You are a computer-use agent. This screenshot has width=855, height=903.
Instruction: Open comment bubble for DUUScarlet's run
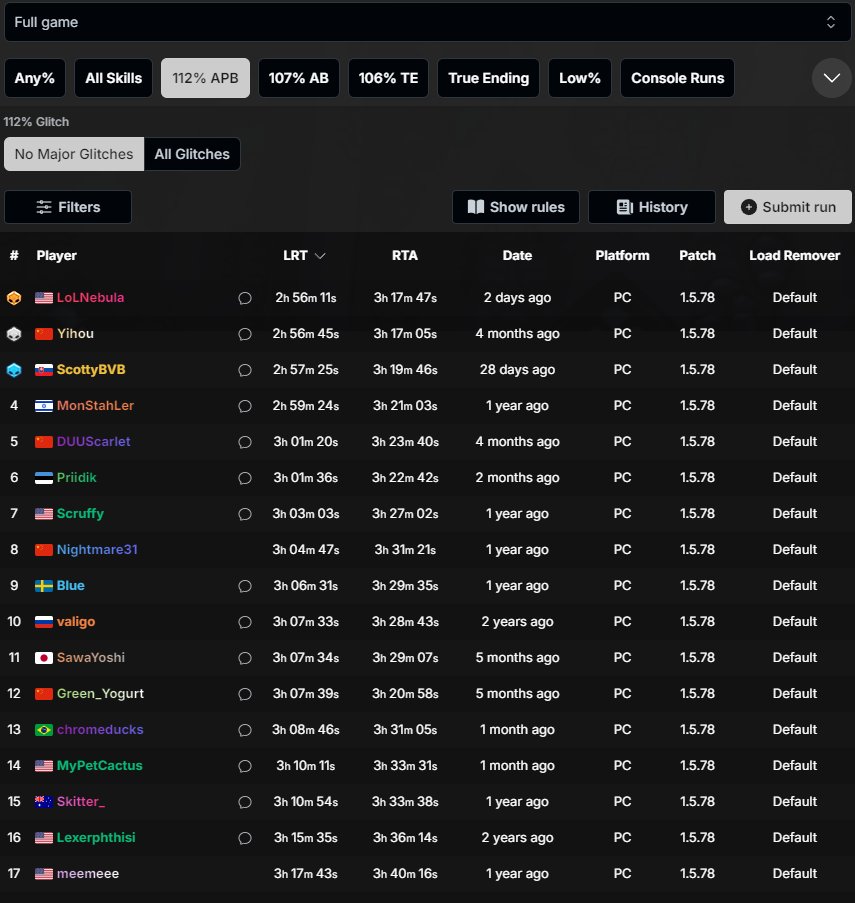(245, 442)
